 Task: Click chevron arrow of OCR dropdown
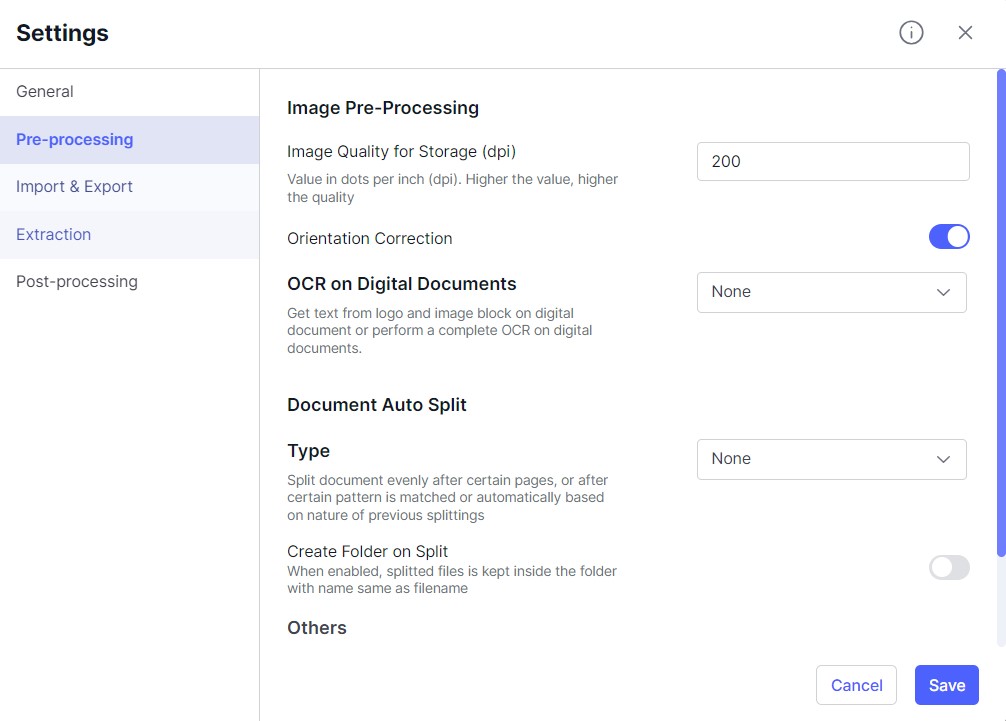[x=943, y=292]
